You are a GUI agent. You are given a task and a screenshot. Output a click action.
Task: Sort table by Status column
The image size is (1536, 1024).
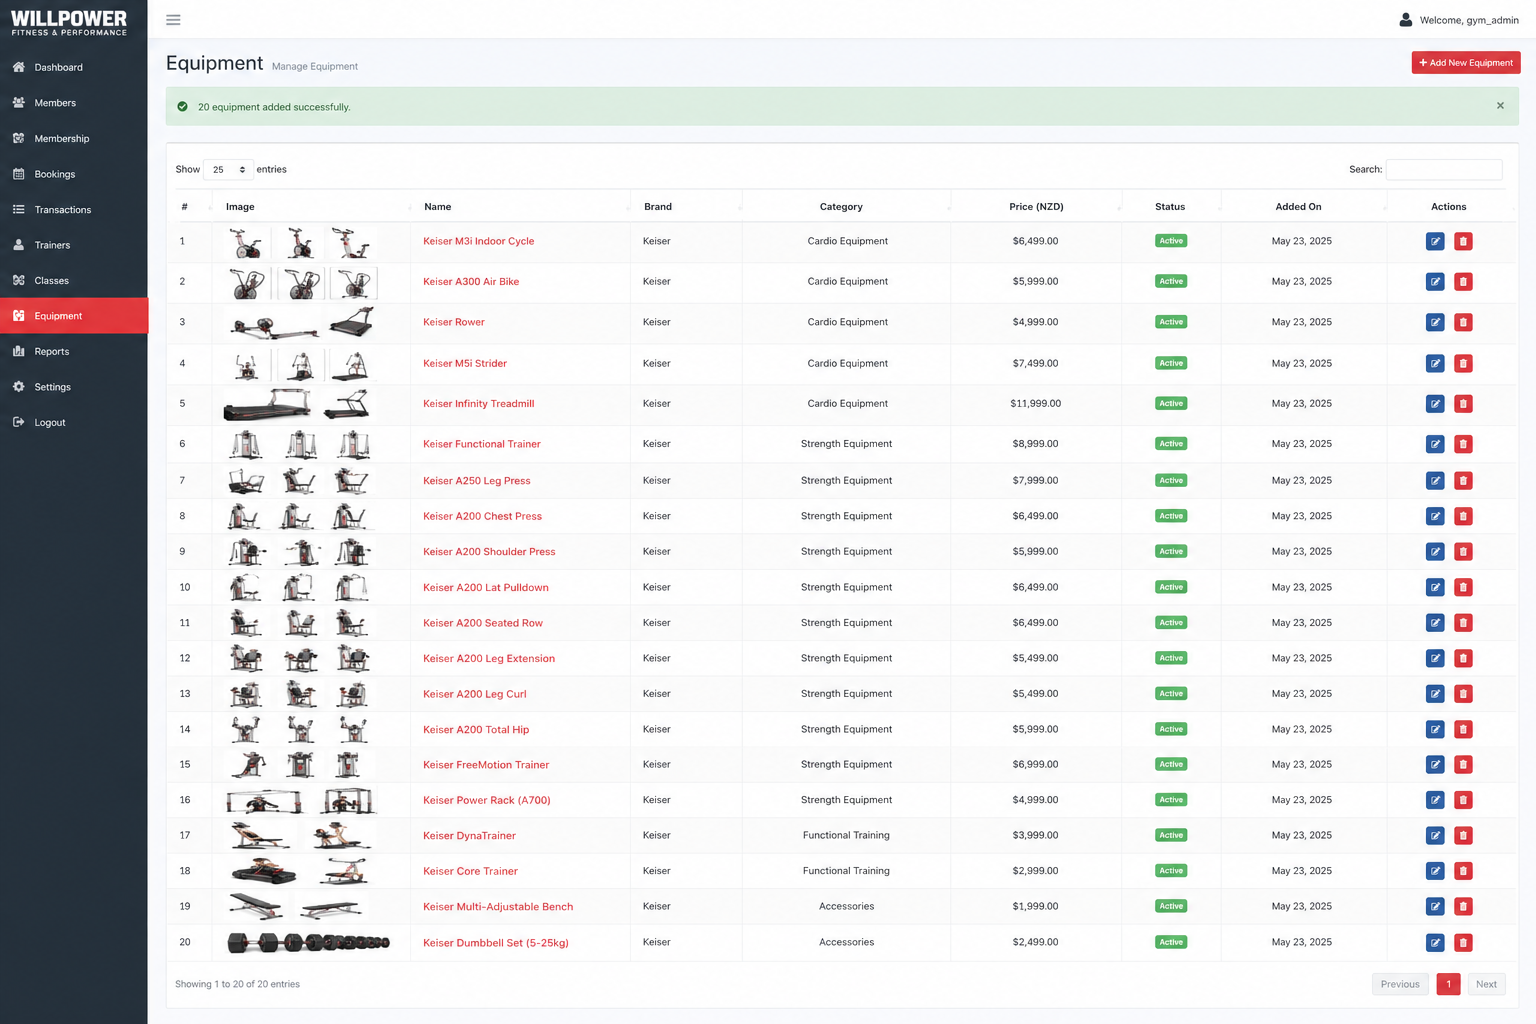point(1170,207)
